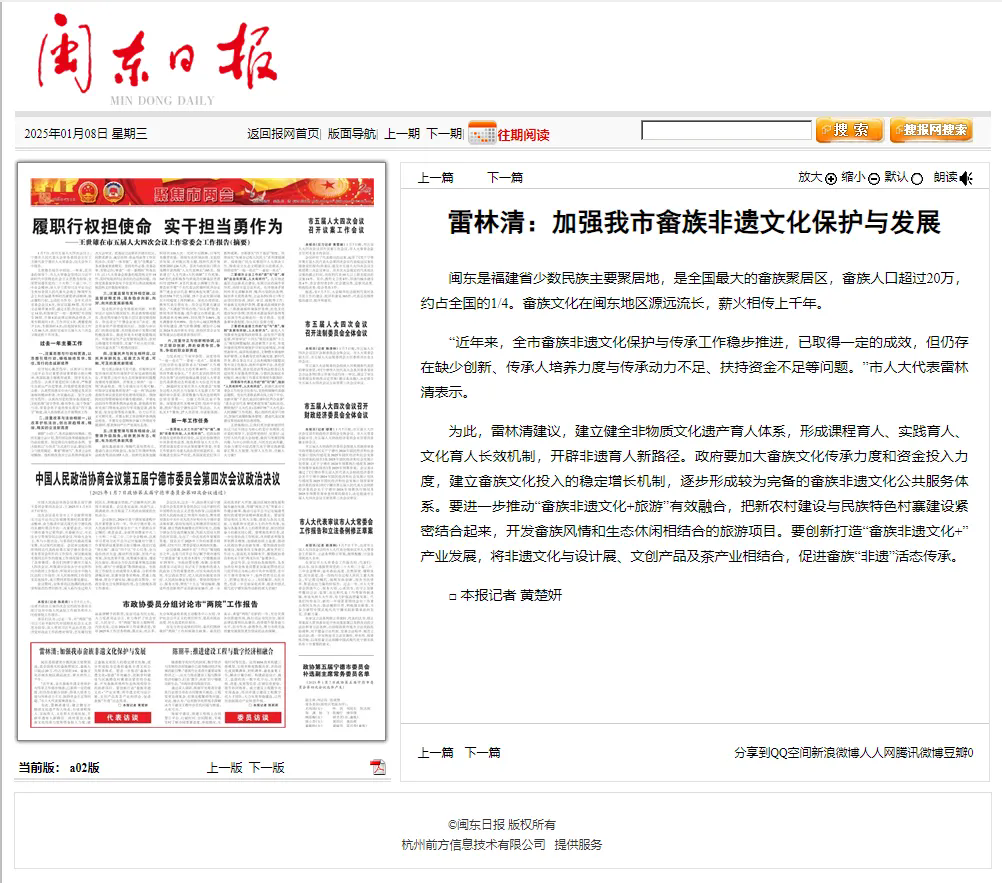The width and height of the screenshot is (1002, 883).
Task: Click 上一篇 next to the share links
Action: tap(435, 753)
